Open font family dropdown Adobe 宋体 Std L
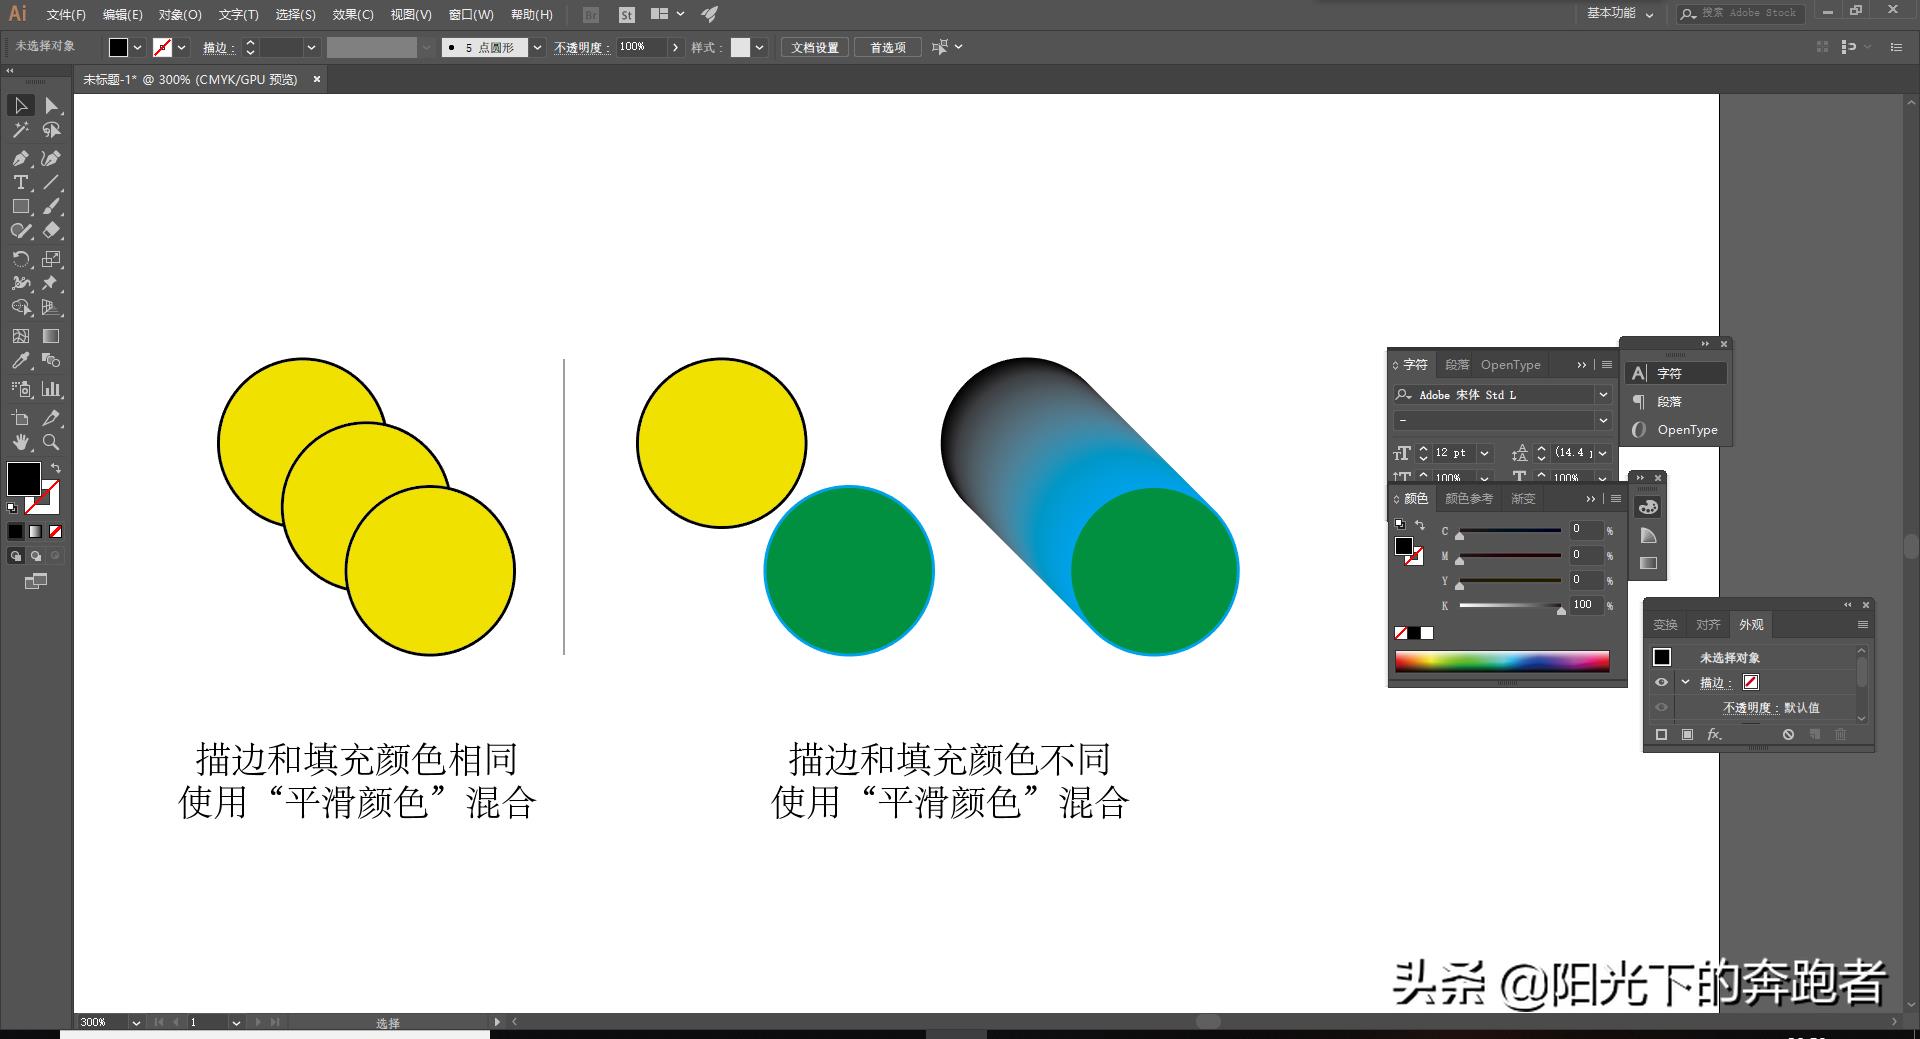 pyautogui.click(x=1603, y=395)
